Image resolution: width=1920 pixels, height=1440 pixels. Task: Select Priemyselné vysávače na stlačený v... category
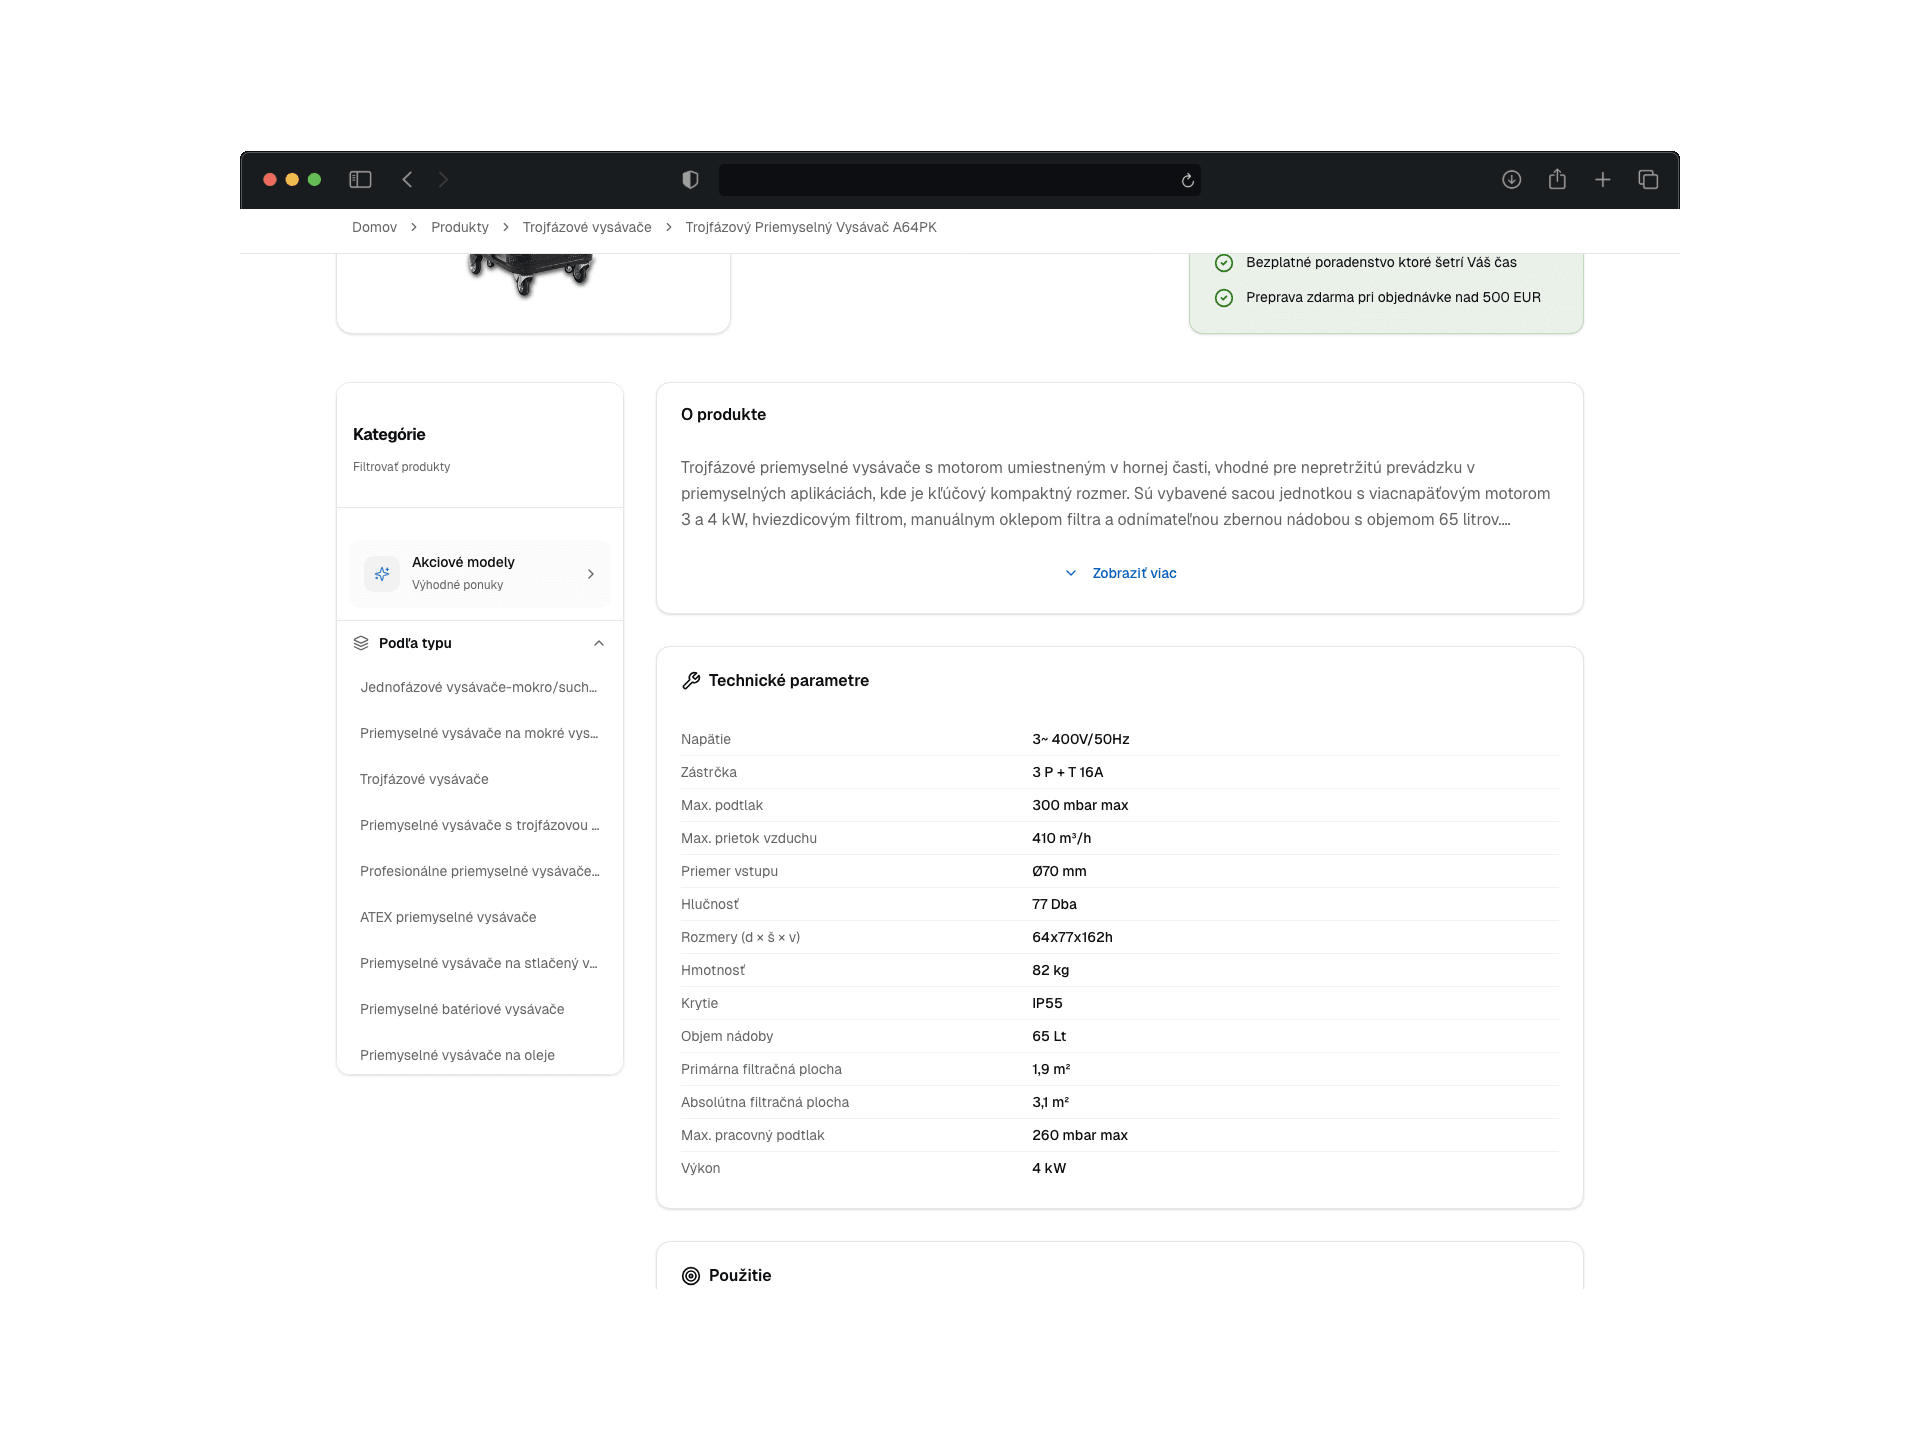point(479,963)
